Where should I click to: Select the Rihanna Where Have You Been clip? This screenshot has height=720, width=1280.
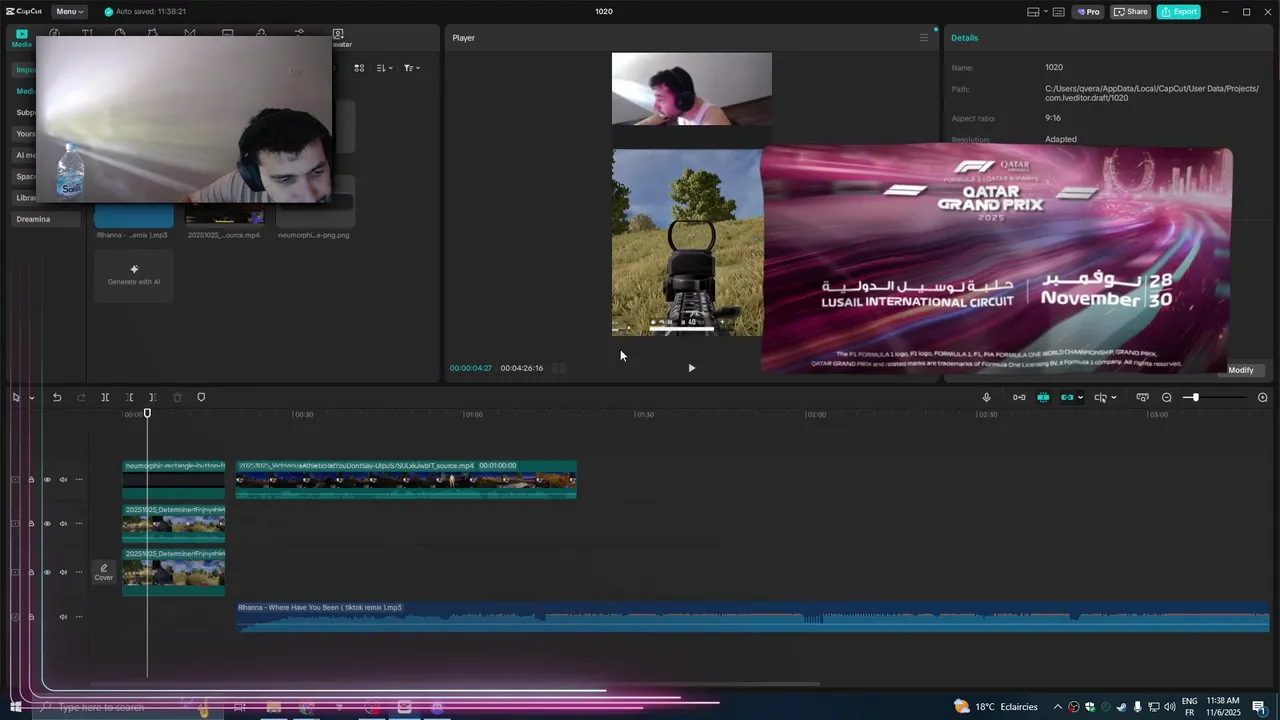[x=753, y=617]
